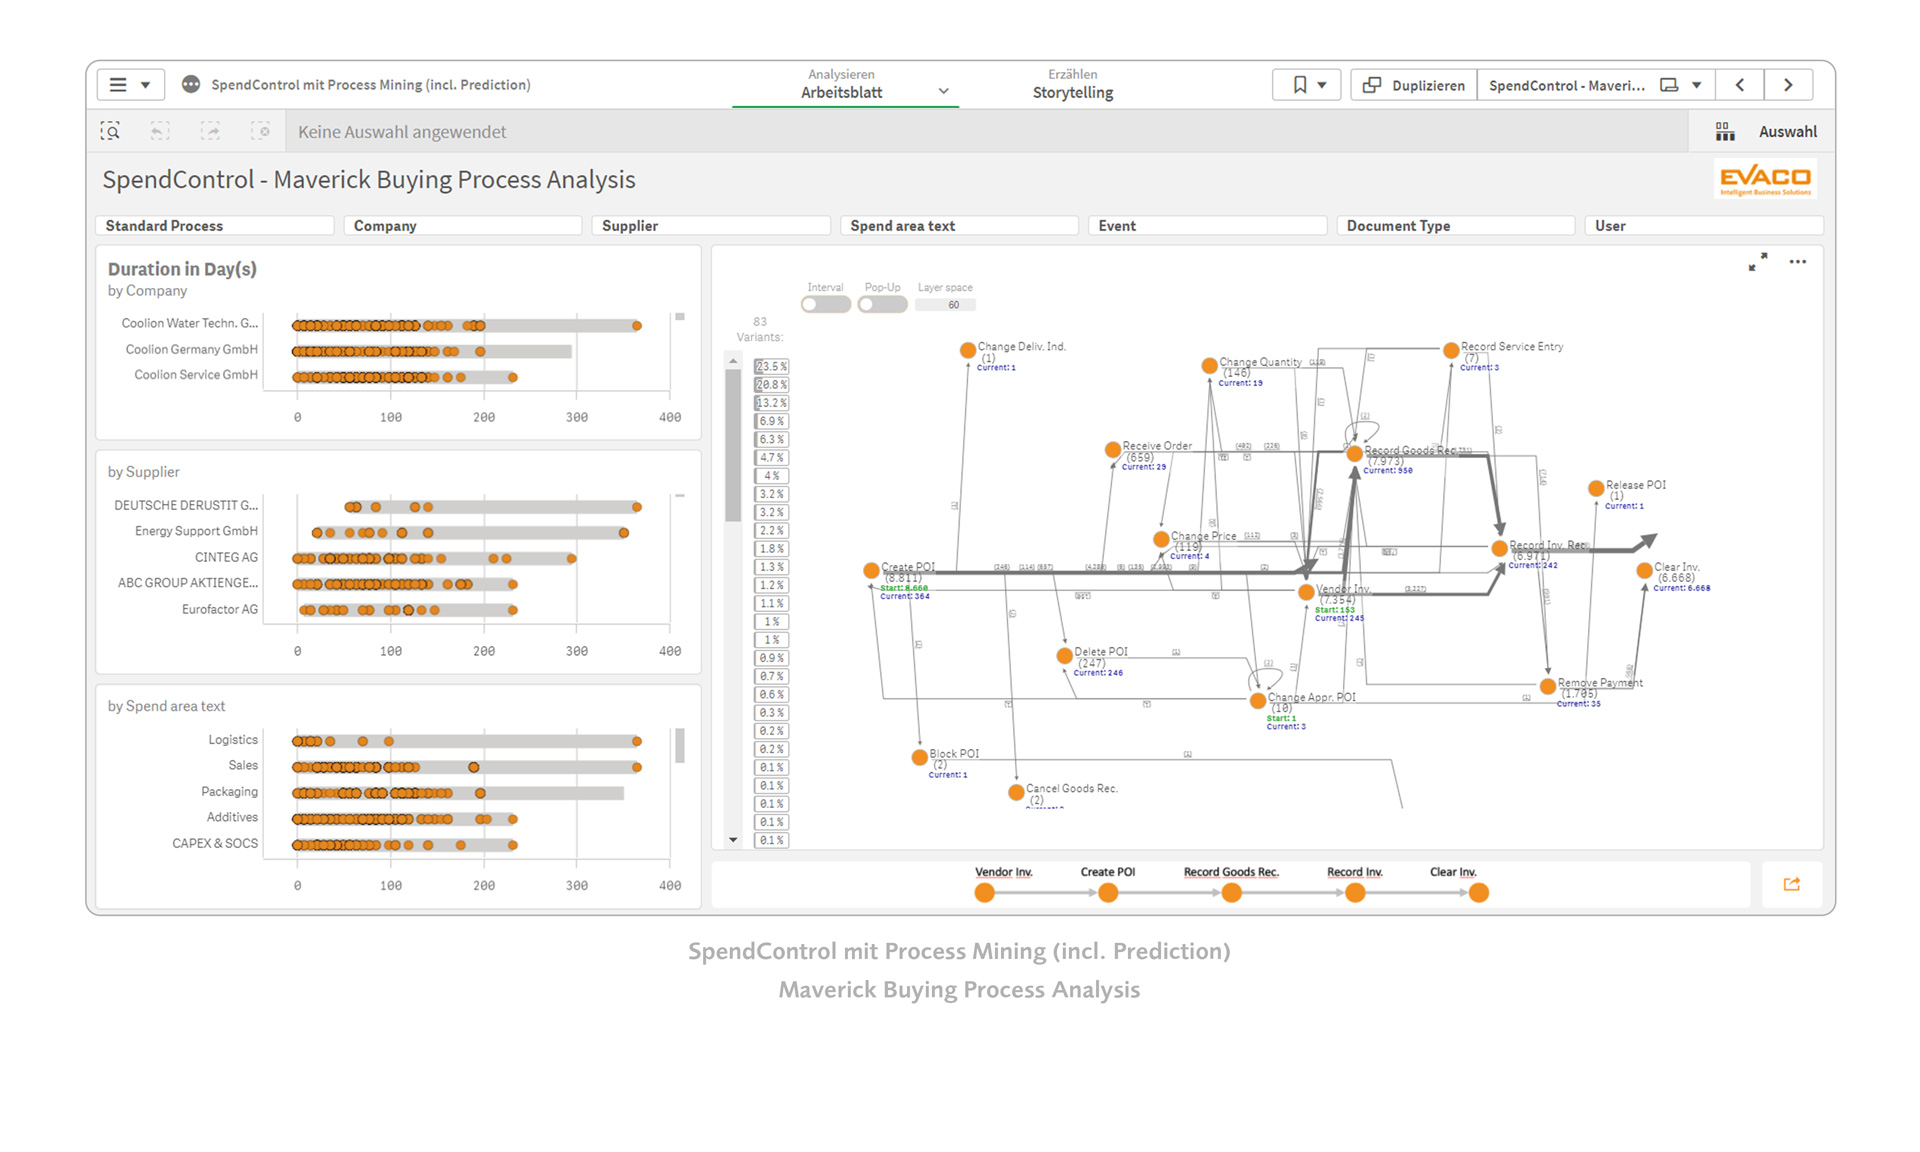Open the Auswahl selections tool
1920x1152 pixels.
[x=1766, y=131]
